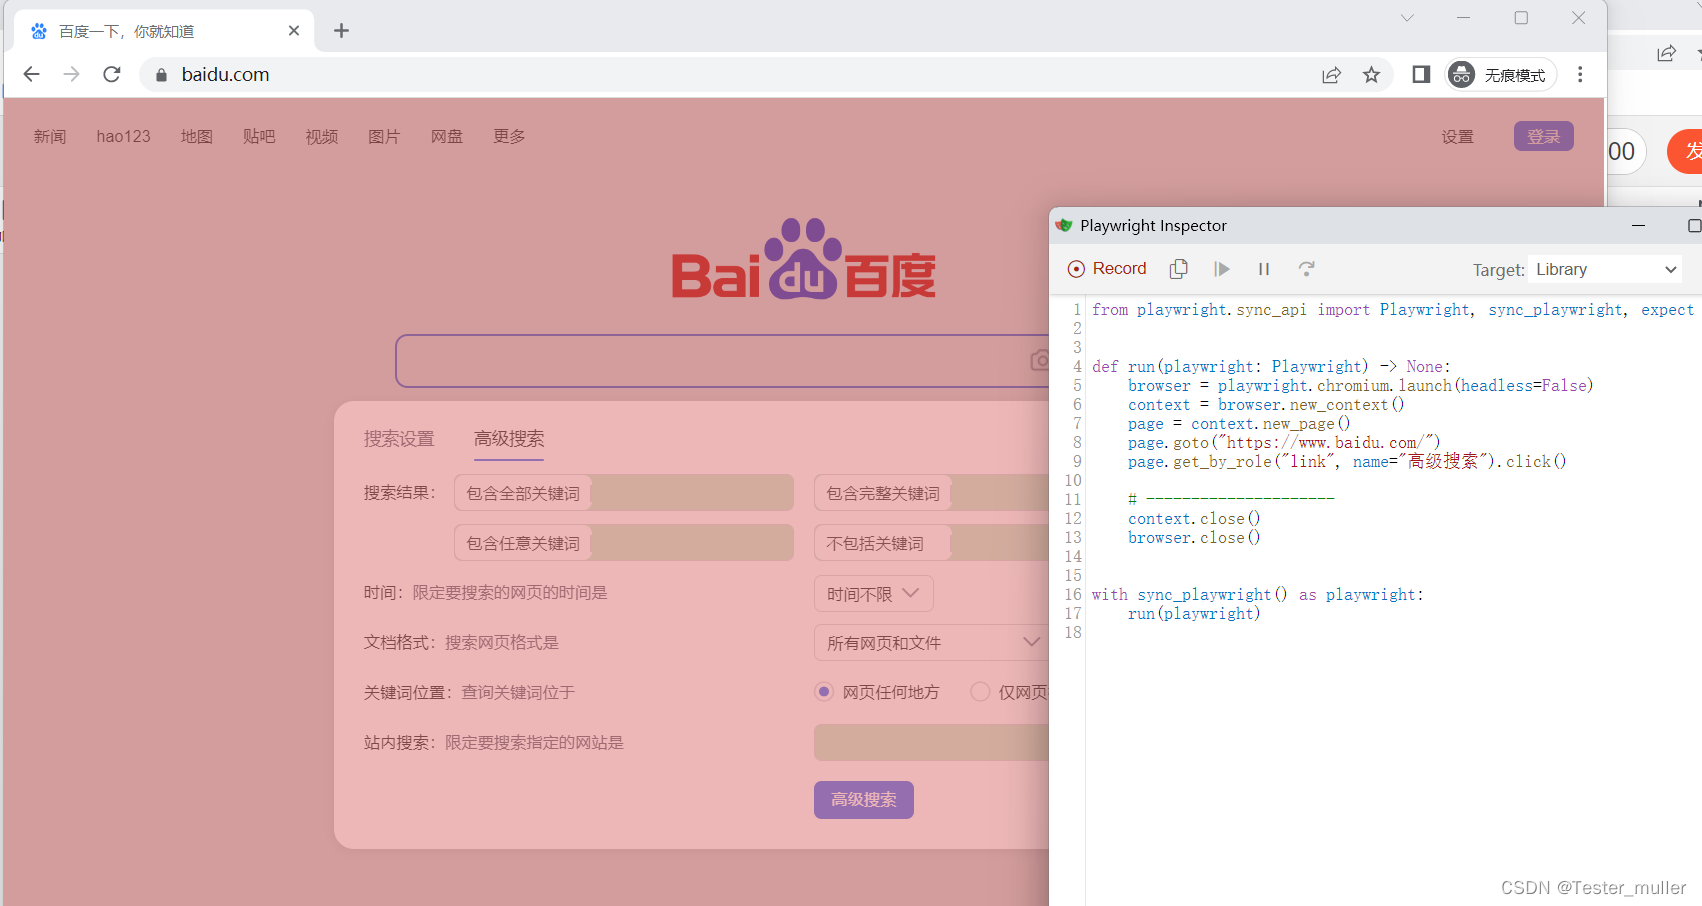Open the 贴吧 link
The height and width of the screenshot is (906, 1702).
point(259,136)
